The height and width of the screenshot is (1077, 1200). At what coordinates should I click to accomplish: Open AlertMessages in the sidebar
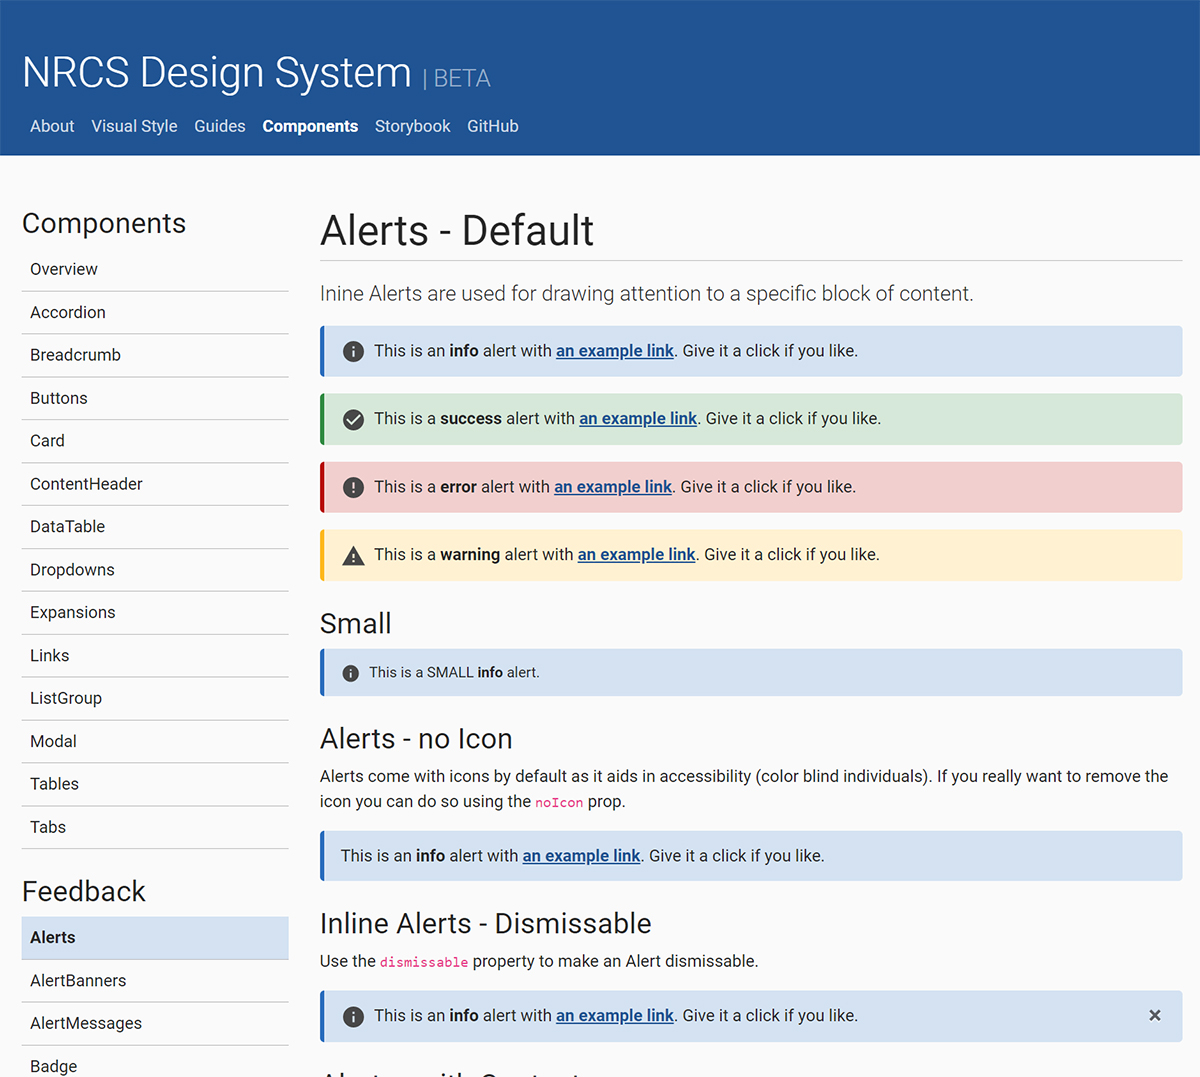[155, 1024]
